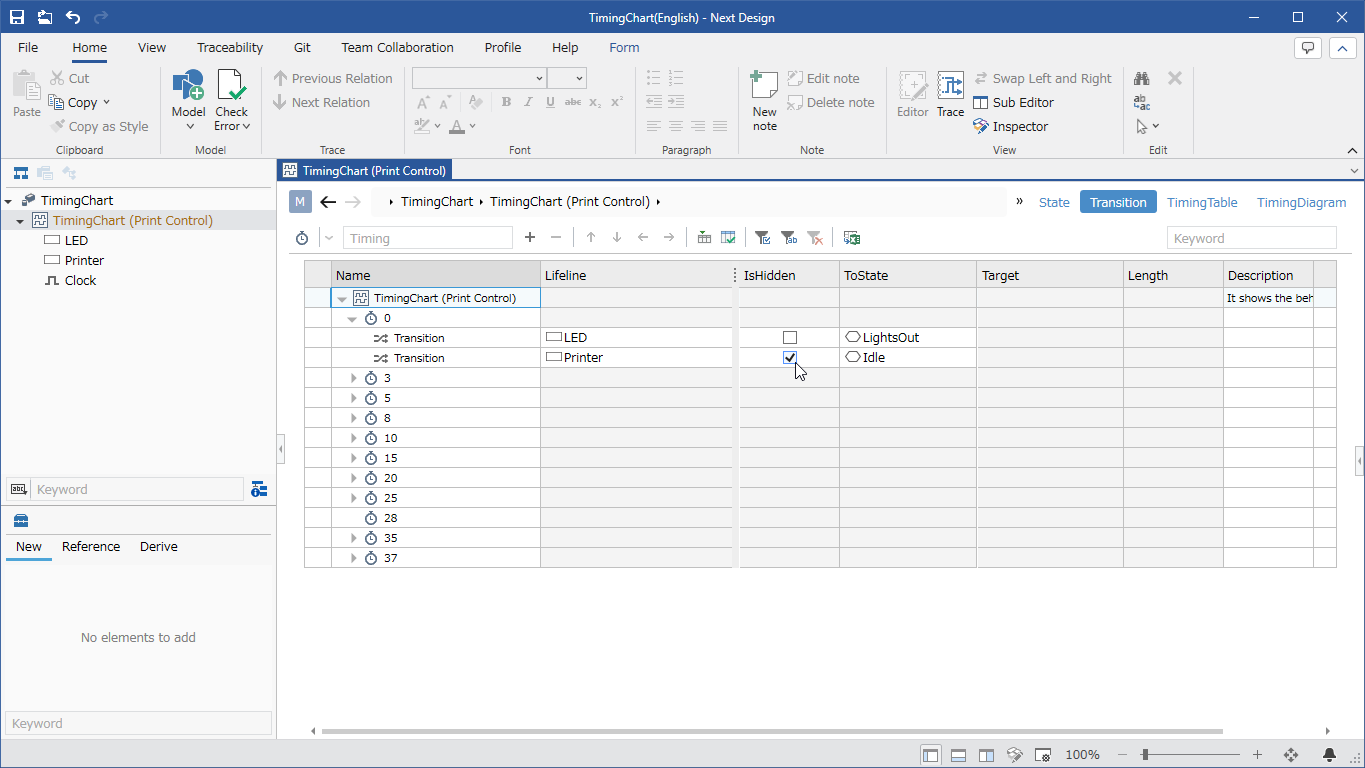The image size is (1365, 768).
Task: Click the M model badge icon
Action: pos(300,202)
